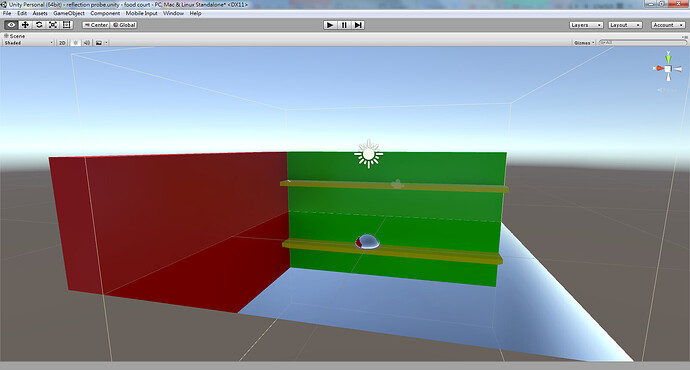Screen dimensions: 690x370
Task: Click the Pause button
Action: pyautogui.click(x=344, y=25)
